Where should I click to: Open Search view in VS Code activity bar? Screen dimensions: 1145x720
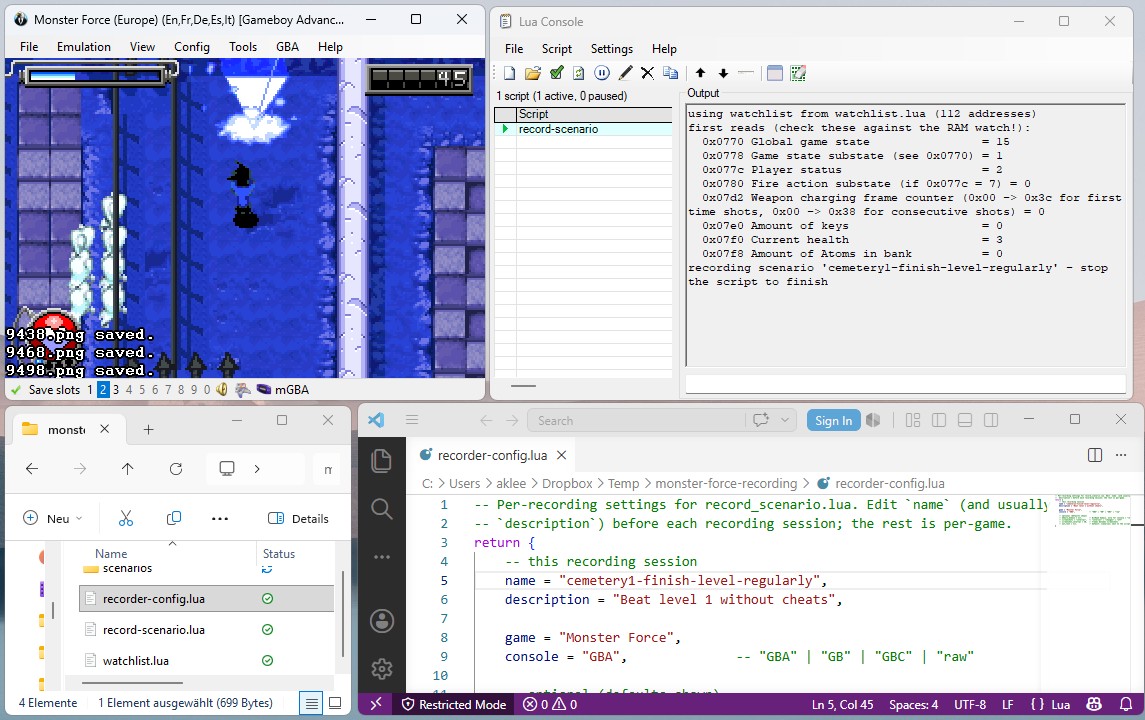[382, 508]
